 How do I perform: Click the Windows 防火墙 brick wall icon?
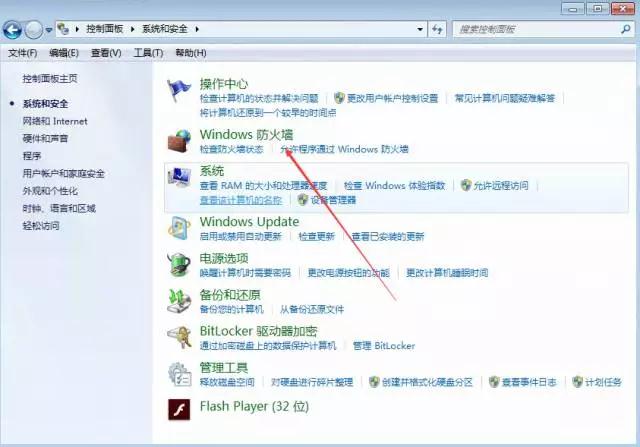(180, 141)
